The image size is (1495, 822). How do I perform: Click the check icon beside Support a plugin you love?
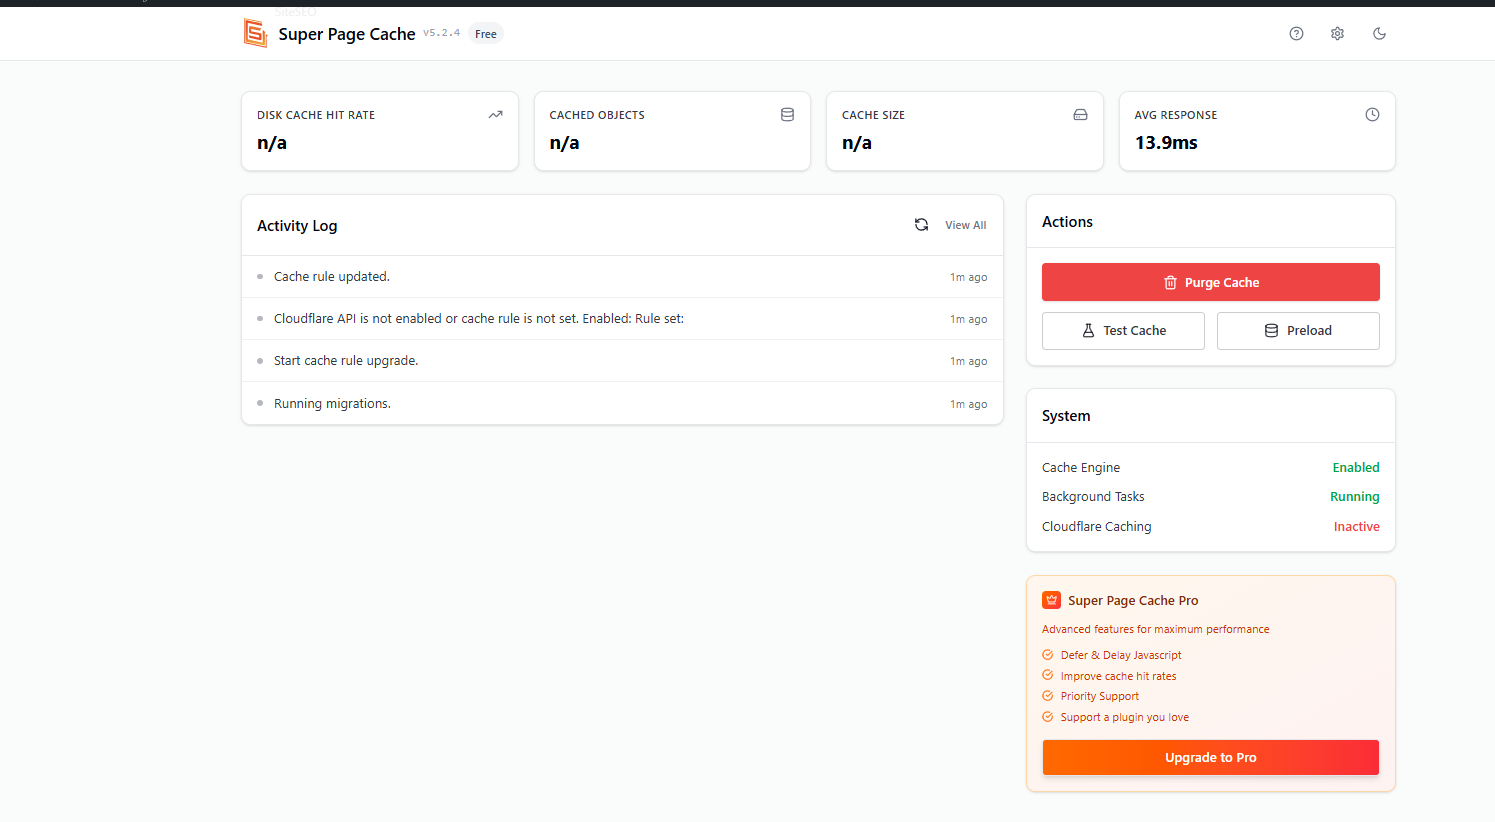point(1048,717)
